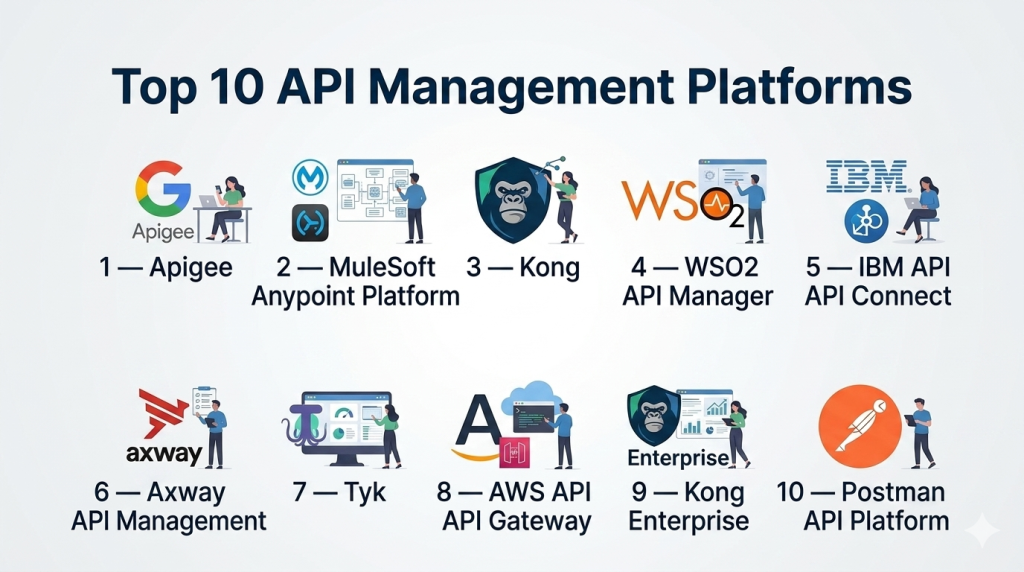The width and height of the screenshot is (1024, 572).
Task: Click the sparkle star in bottom corner
Action: [x=981, y=530]
